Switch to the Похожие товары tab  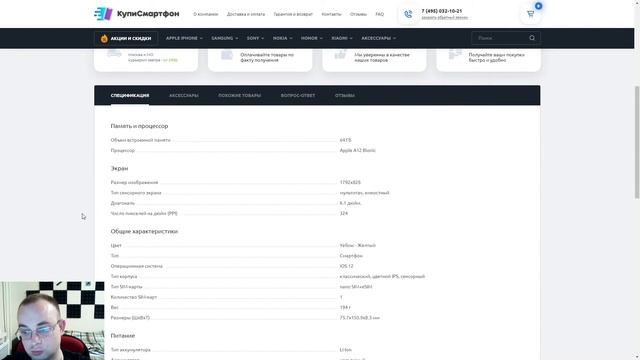[240, 96]
